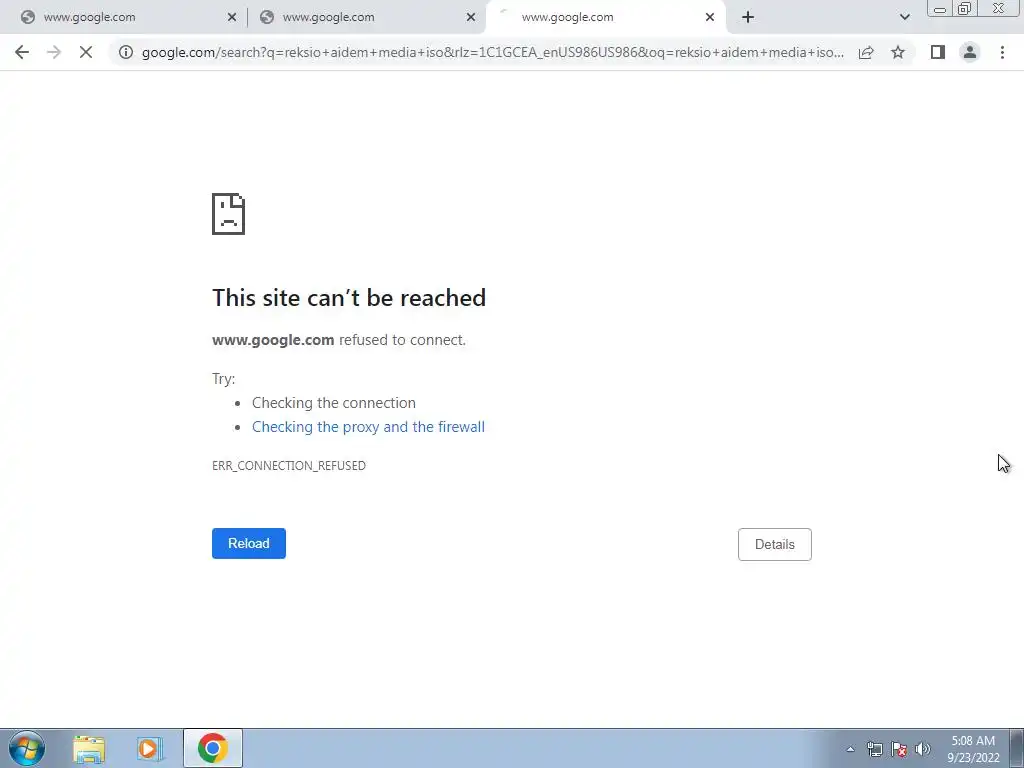Click the address bar URL field
1024x768 pixels.
point(493,52)
